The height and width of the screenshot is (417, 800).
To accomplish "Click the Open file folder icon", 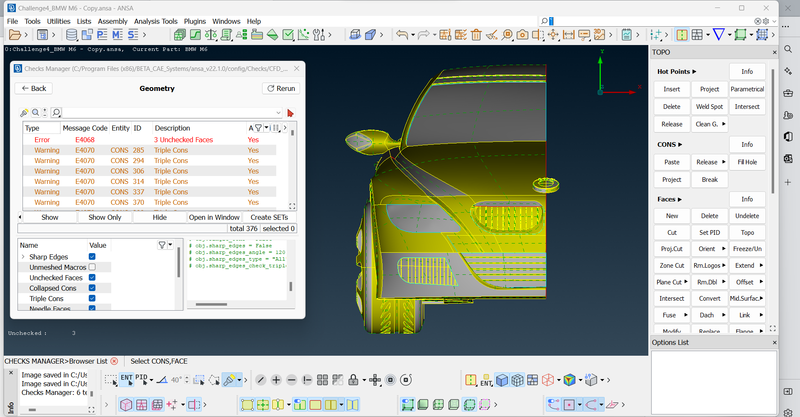I will click(15, 35).
